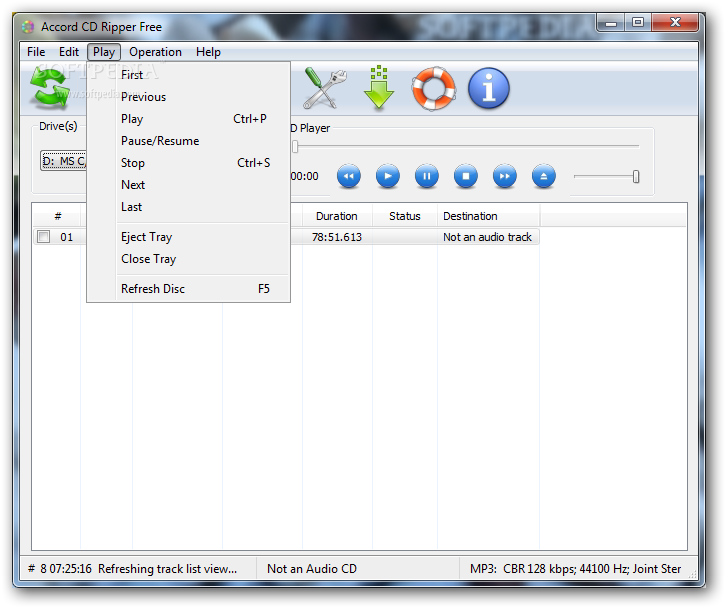This screenshot has width=726, height=608.
Task: Click the CD Player seek slider handle
Action: 295,146
